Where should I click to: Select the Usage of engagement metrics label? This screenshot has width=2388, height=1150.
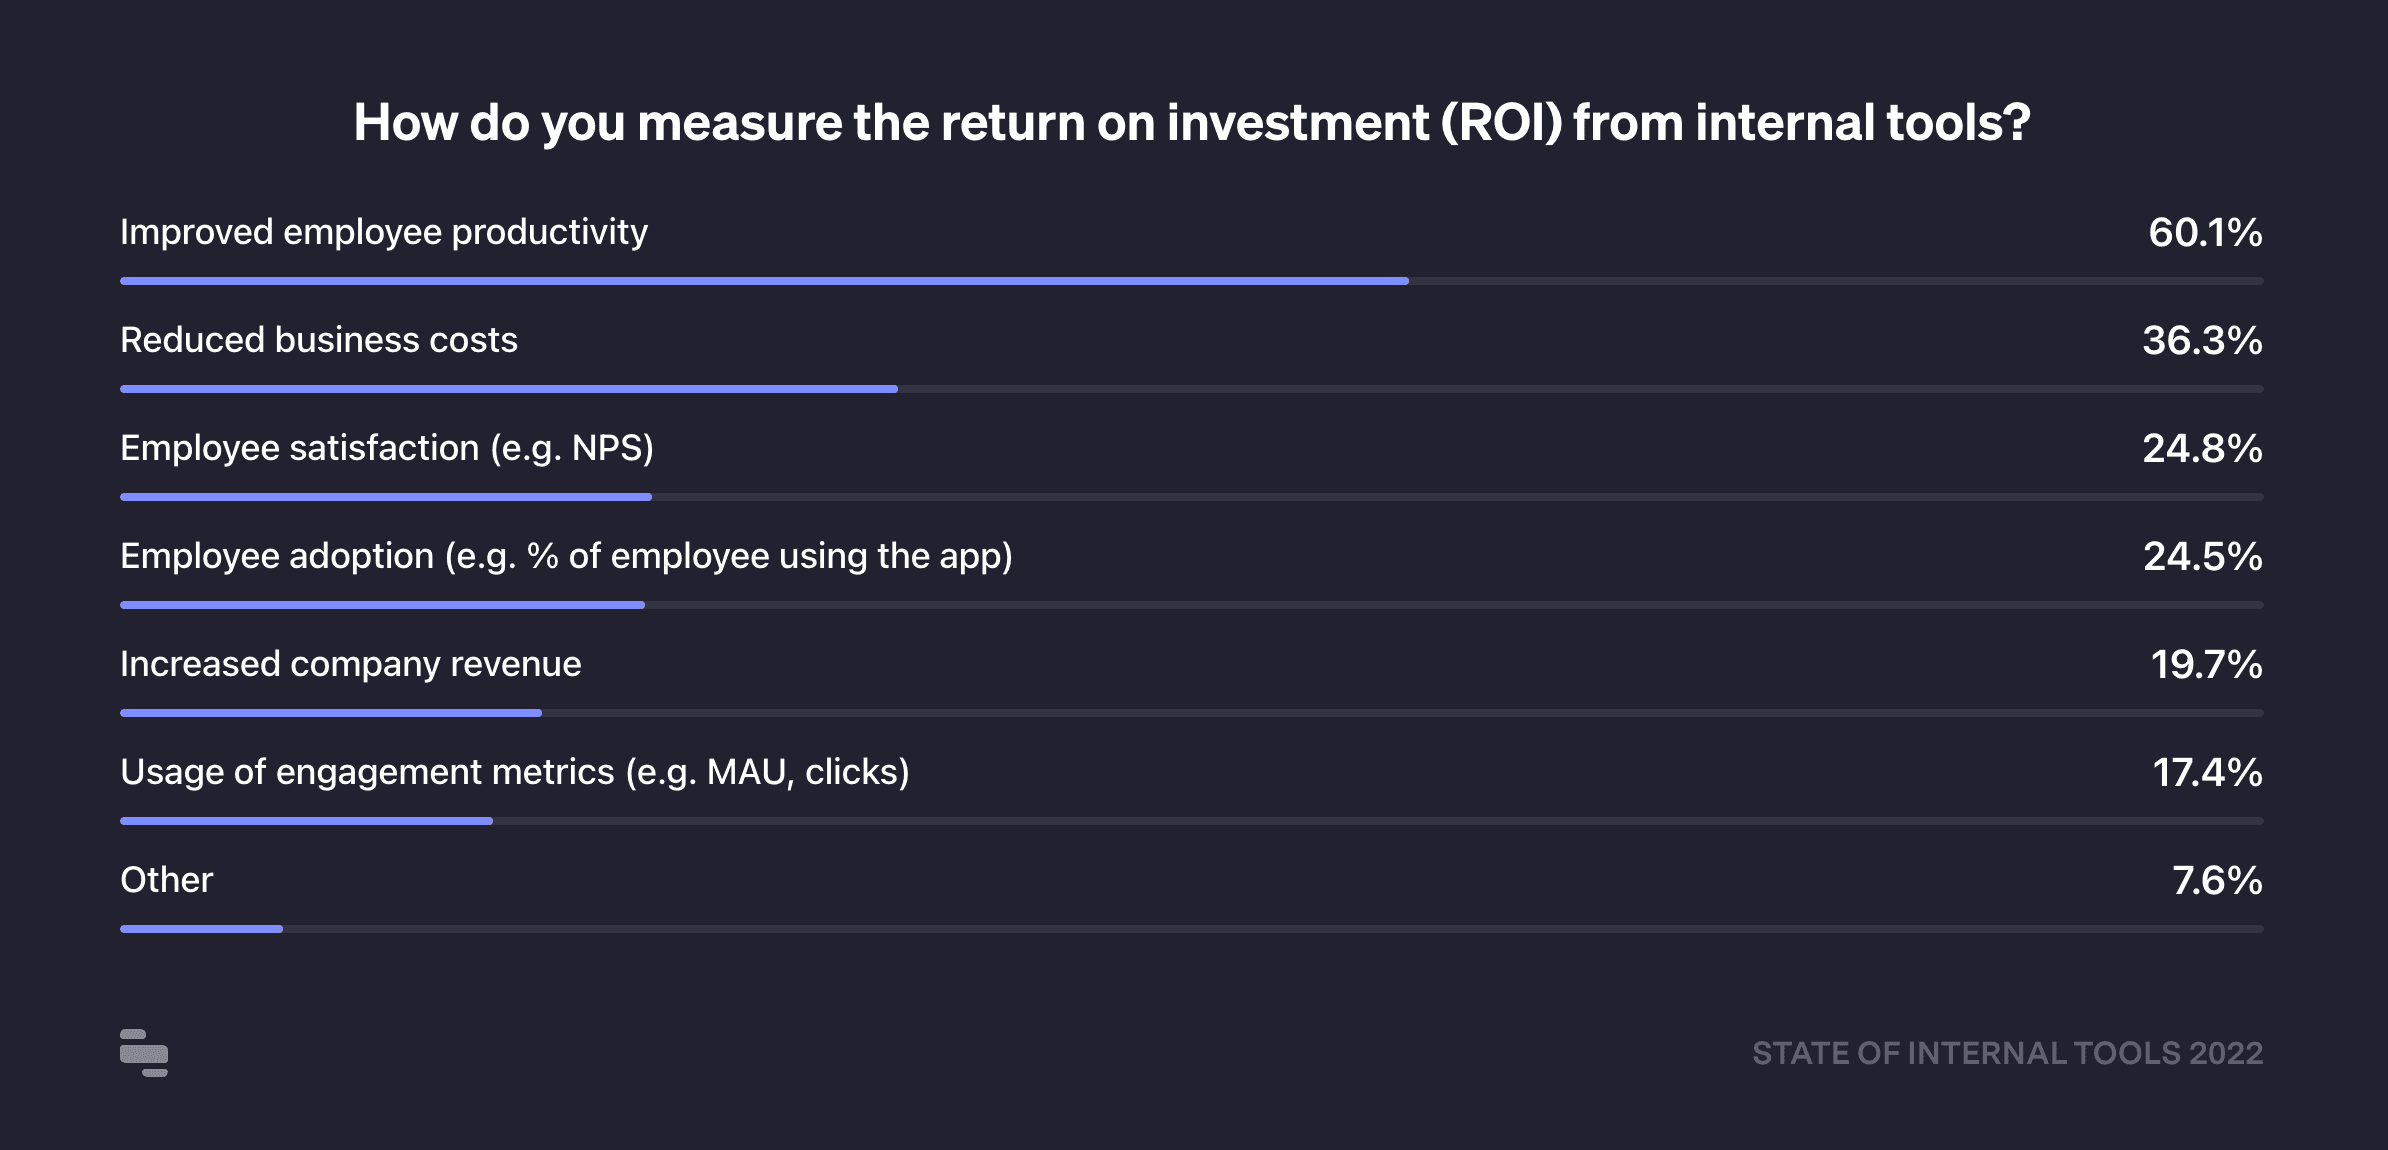(x=515, y=772)
